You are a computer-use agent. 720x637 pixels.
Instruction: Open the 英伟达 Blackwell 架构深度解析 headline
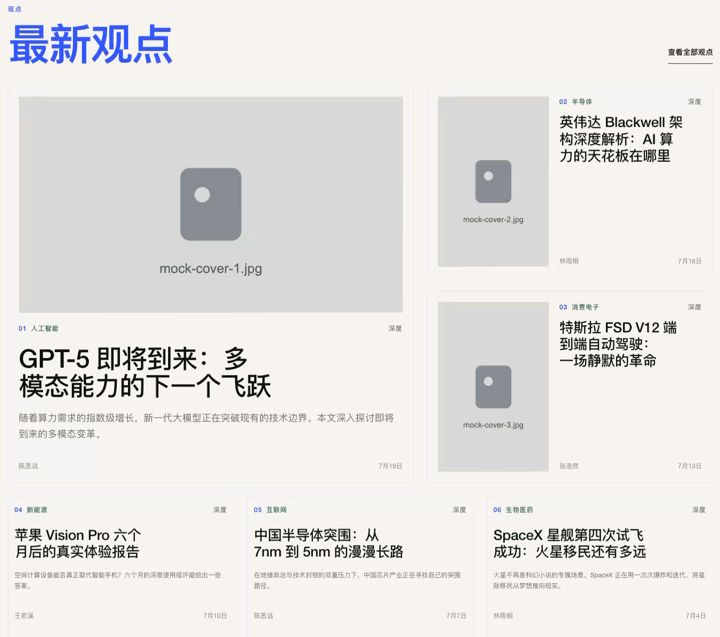pos(620,139)
